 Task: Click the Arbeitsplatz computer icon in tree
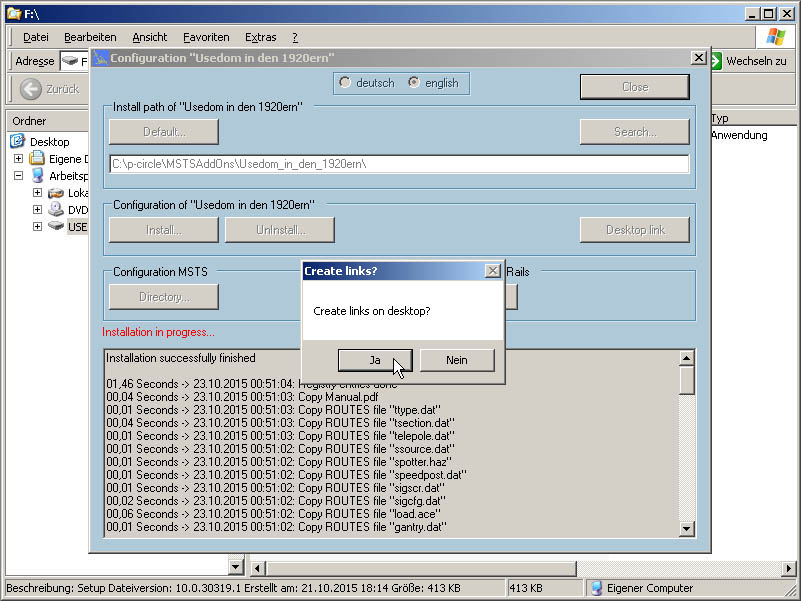37,176
